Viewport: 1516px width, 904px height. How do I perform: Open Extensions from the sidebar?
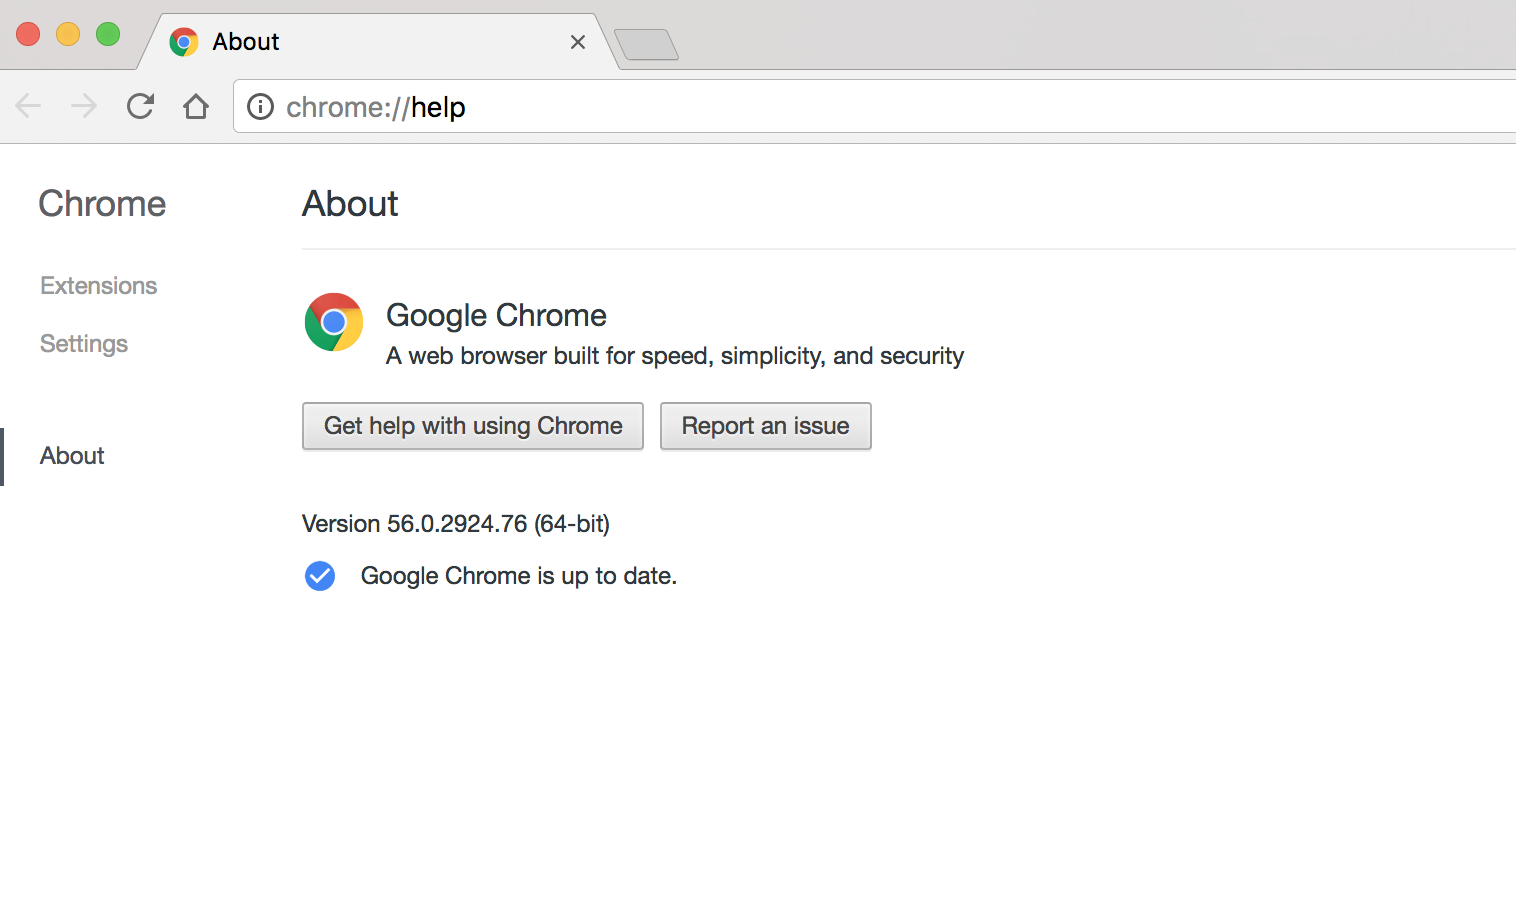click(x=99, y=286)
